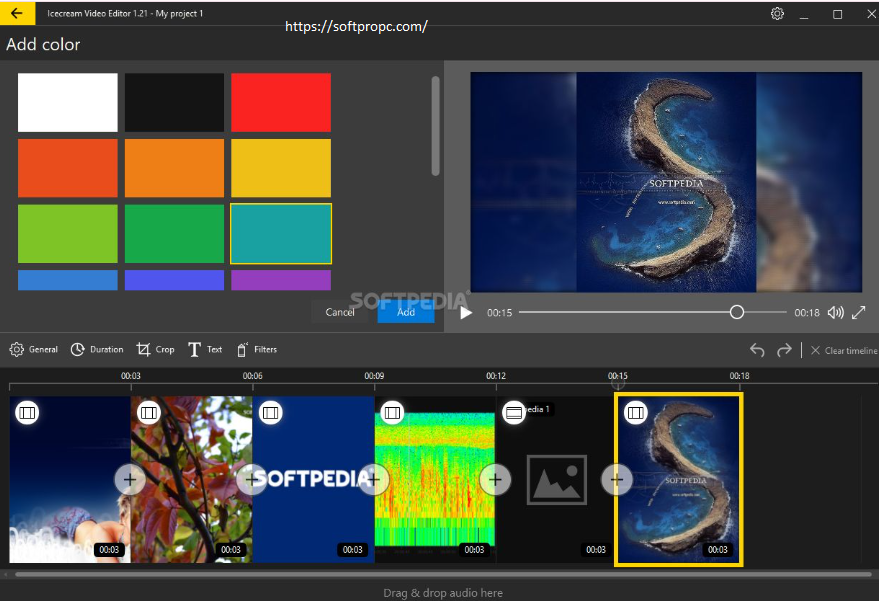
Task: Pick the white color swatch
Action: pos(68,103)
